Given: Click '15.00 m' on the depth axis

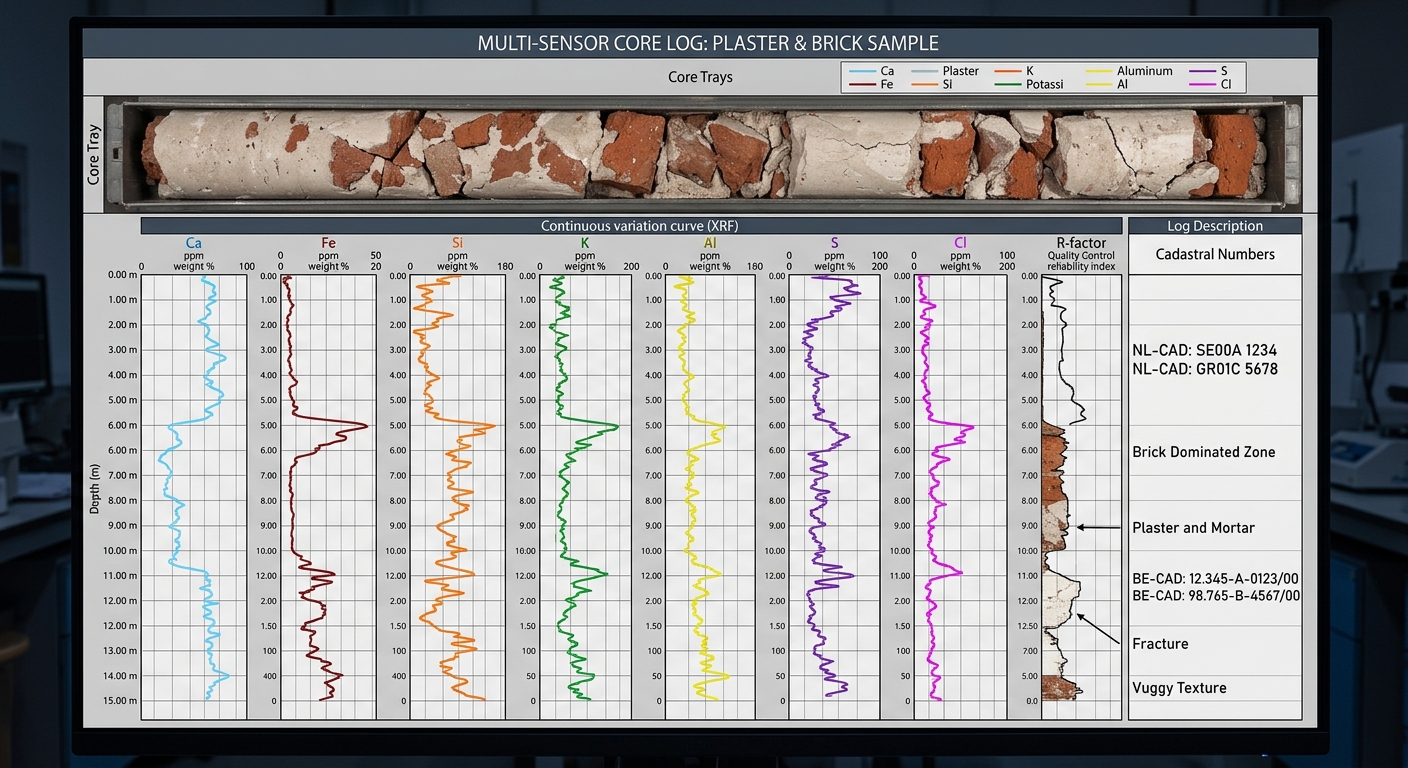Looking at the screenshot, I should click(123, 701).
